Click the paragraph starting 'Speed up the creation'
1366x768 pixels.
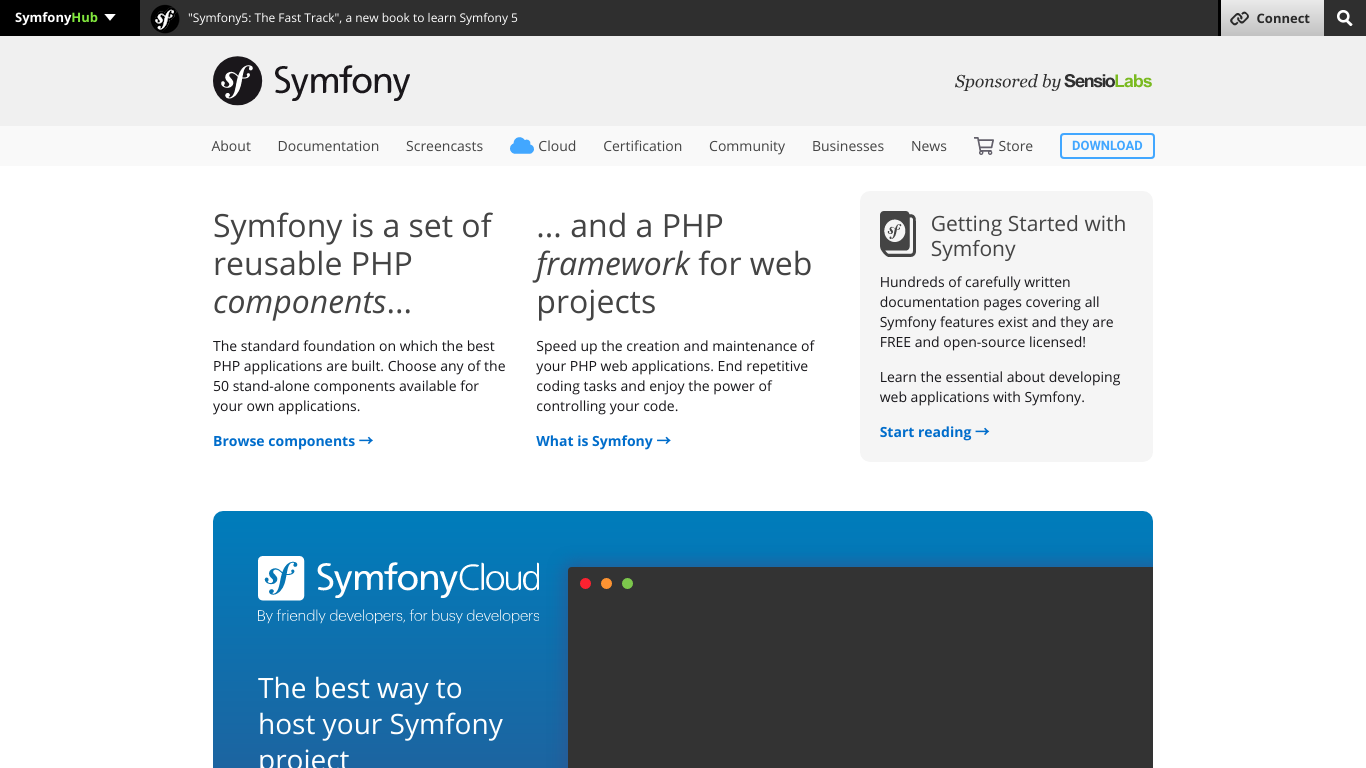pos(676,376)
